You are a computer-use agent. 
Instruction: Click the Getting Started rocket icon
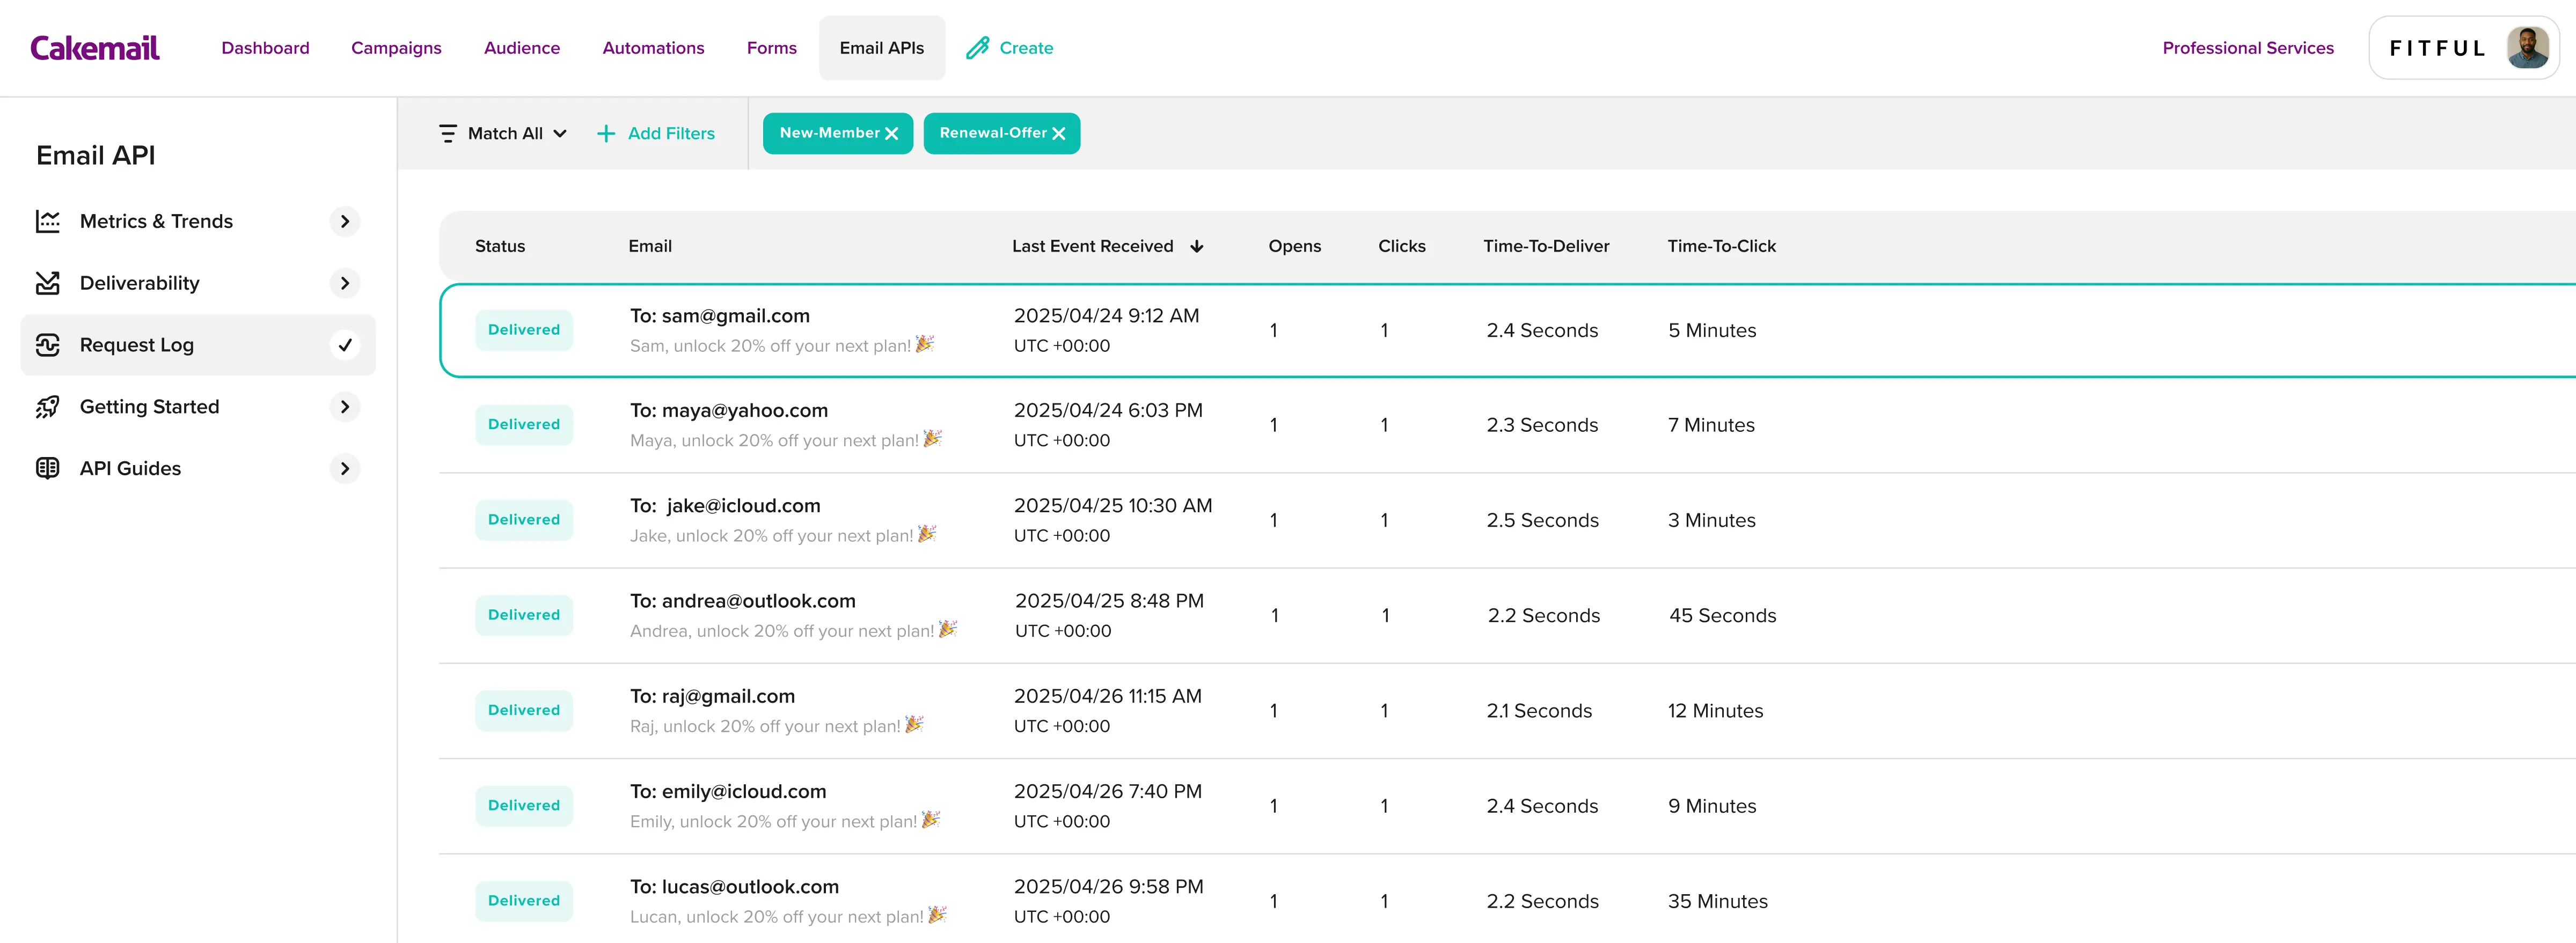coord(48,407)
